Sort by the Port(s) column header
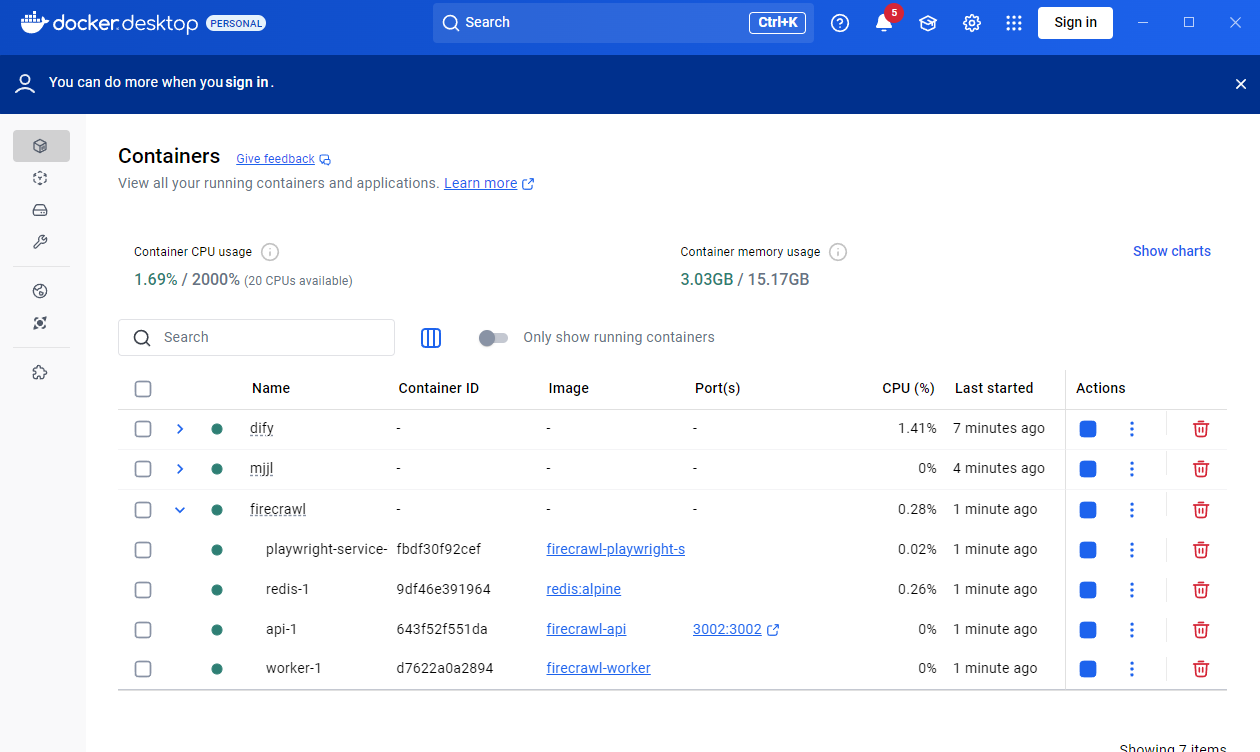Image resolution: width=1260 pixels, height=752 pixels. 717,388
